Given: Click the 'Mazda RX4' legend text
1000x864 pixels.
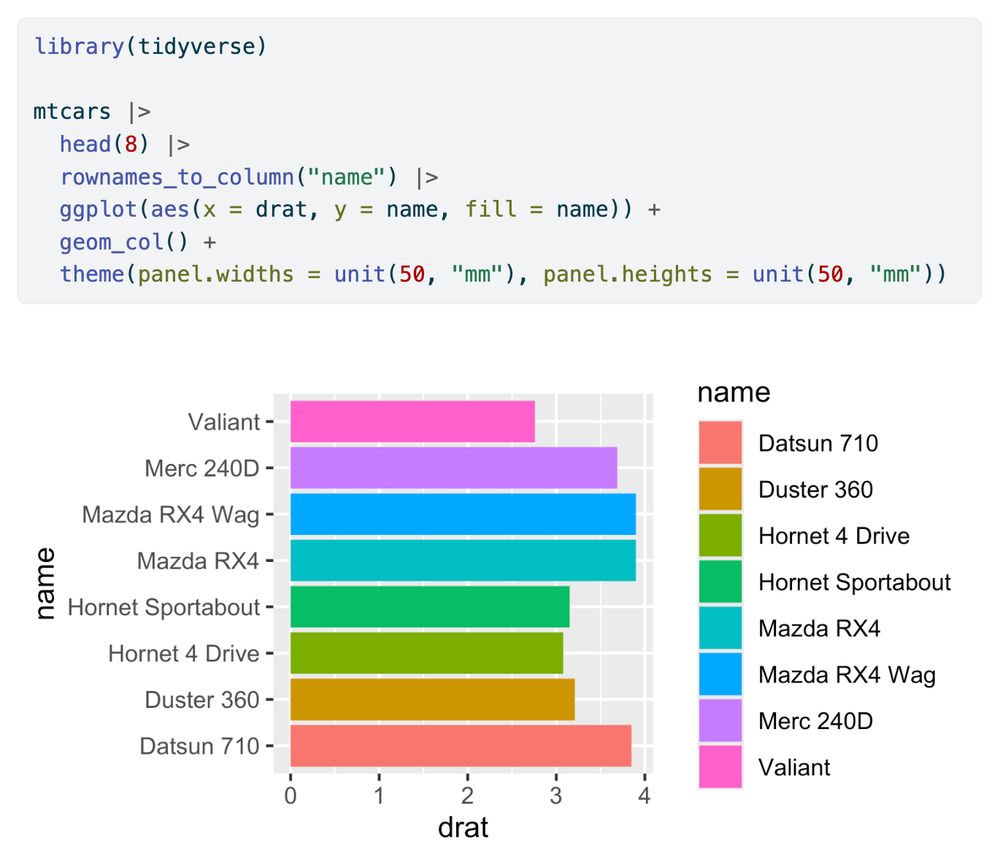Looking at the screenshot, I should (820, 629).
